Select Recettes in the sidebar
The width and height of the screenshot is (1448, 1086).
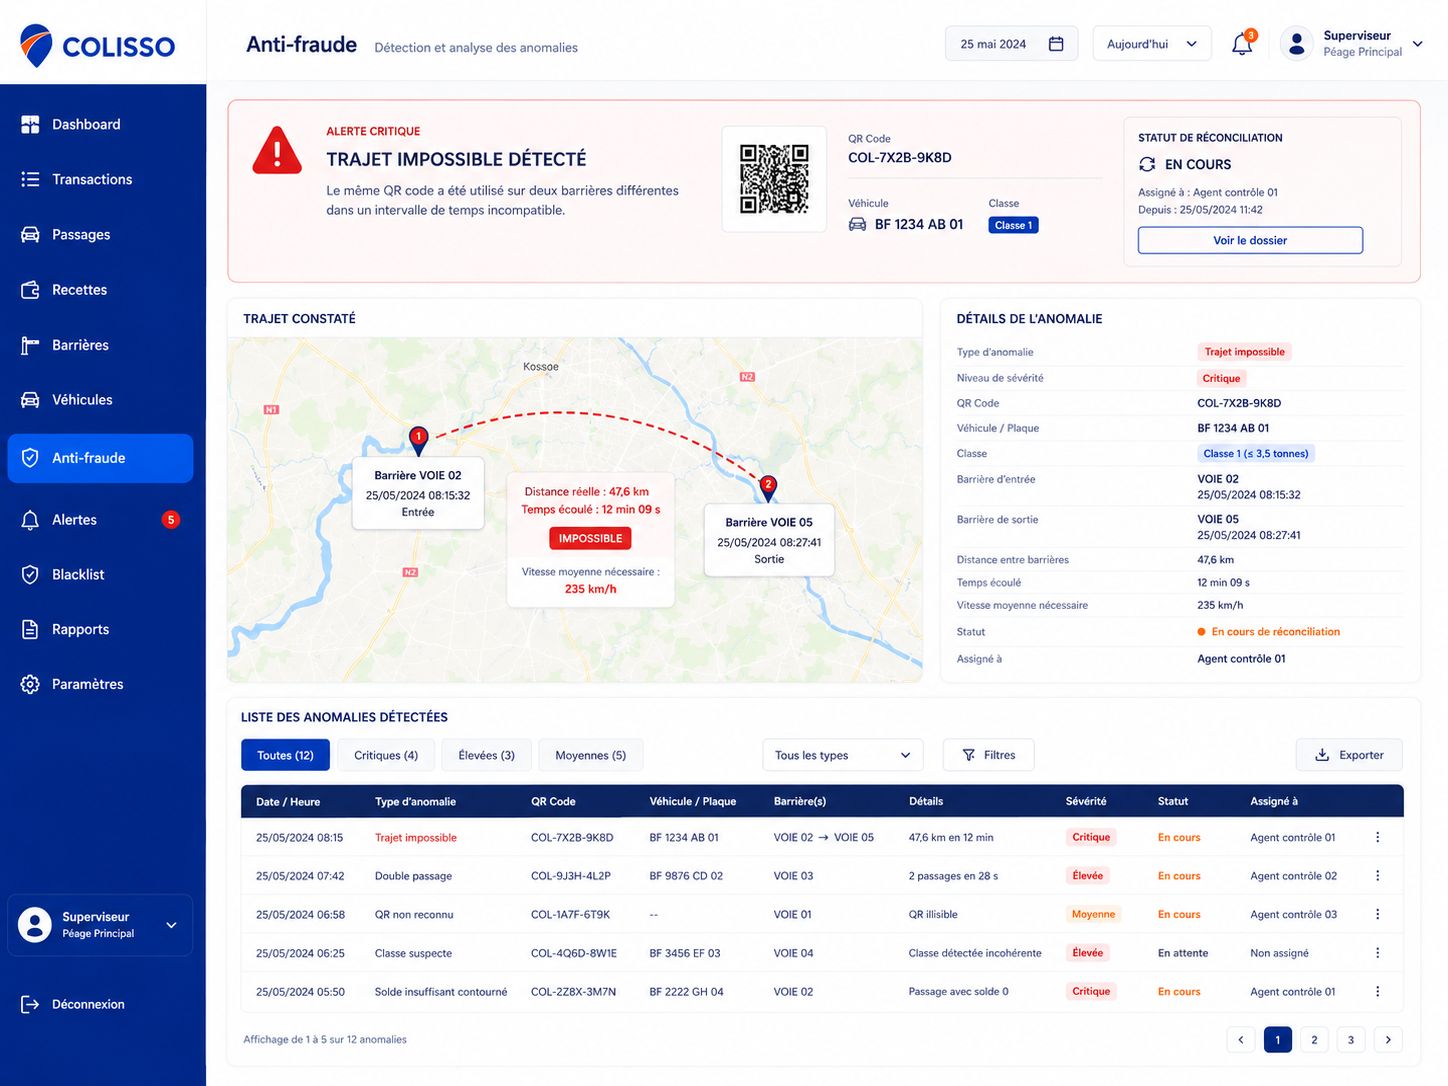(x=100, y=289)
